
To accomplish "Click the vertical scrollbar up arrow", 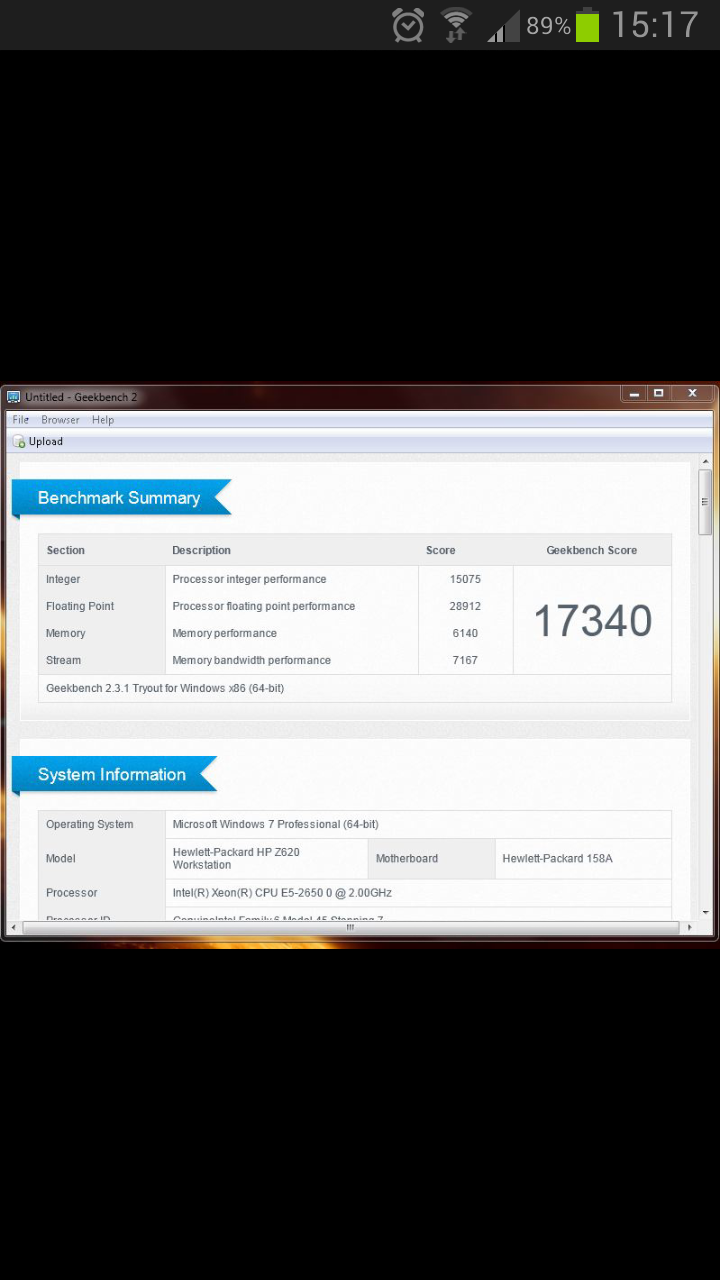I will (x=705, y=463).
